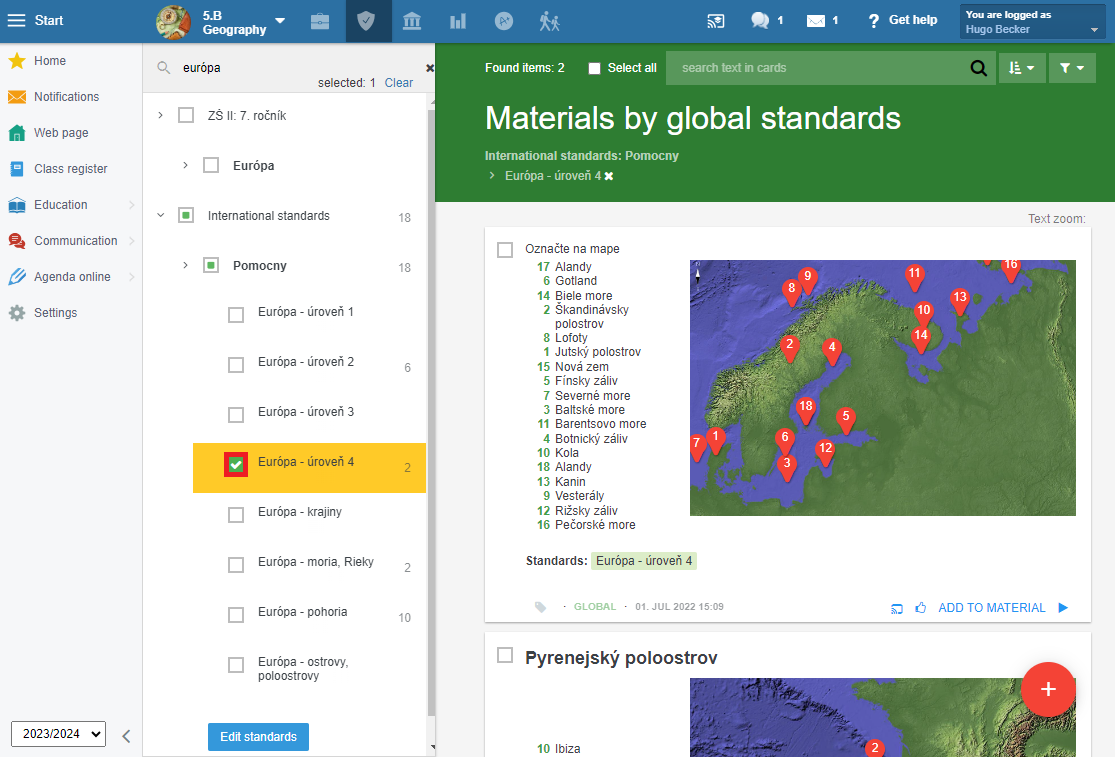This screenshot has height=757, width=1115.
Task: Open the hamburger Start menu icon
Action: pyautogui.click(x=16, y=21)
